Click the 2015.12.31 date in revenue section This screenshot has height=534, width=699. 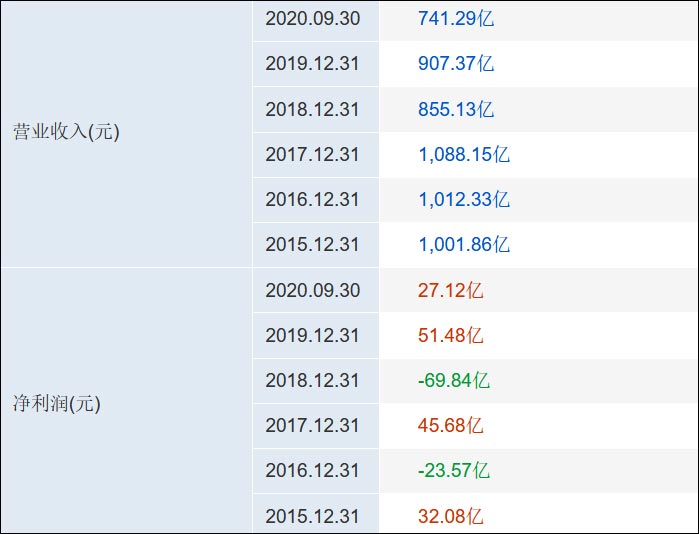pos(312,244)
